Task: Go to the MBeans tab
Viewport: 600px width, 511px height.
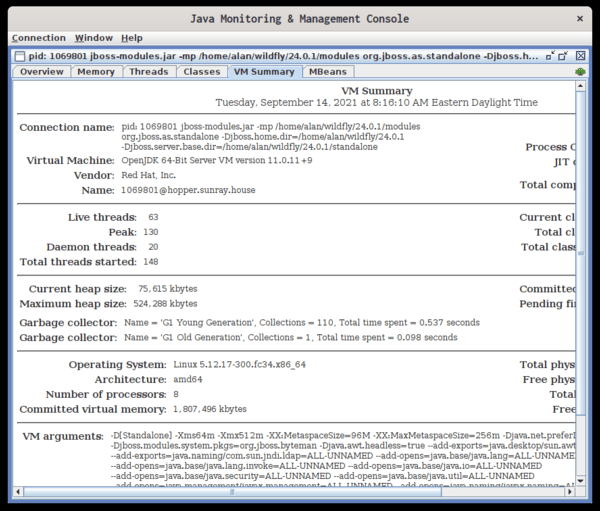Action: [329, 72]
